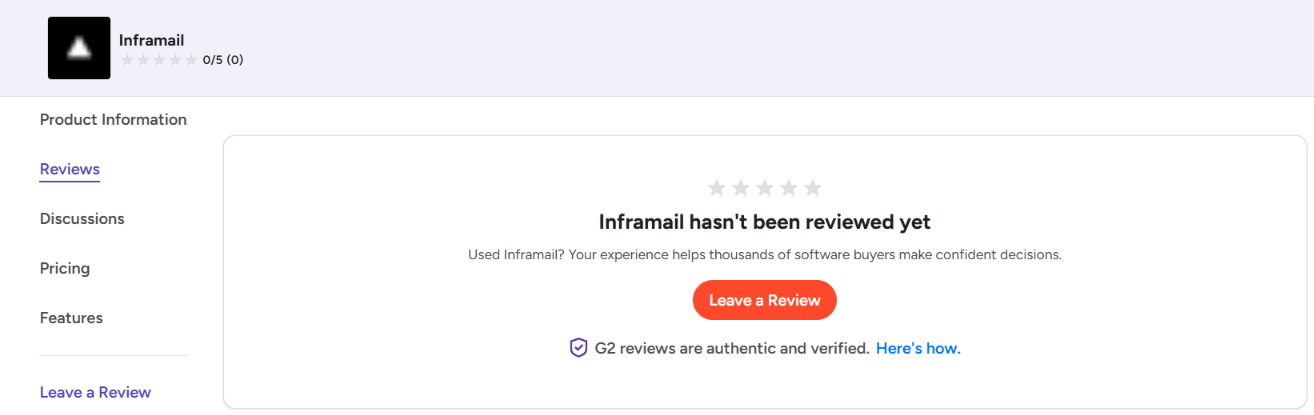
Task: Click the 0/5 (0) rating text
Action: [x=223, y=60]
